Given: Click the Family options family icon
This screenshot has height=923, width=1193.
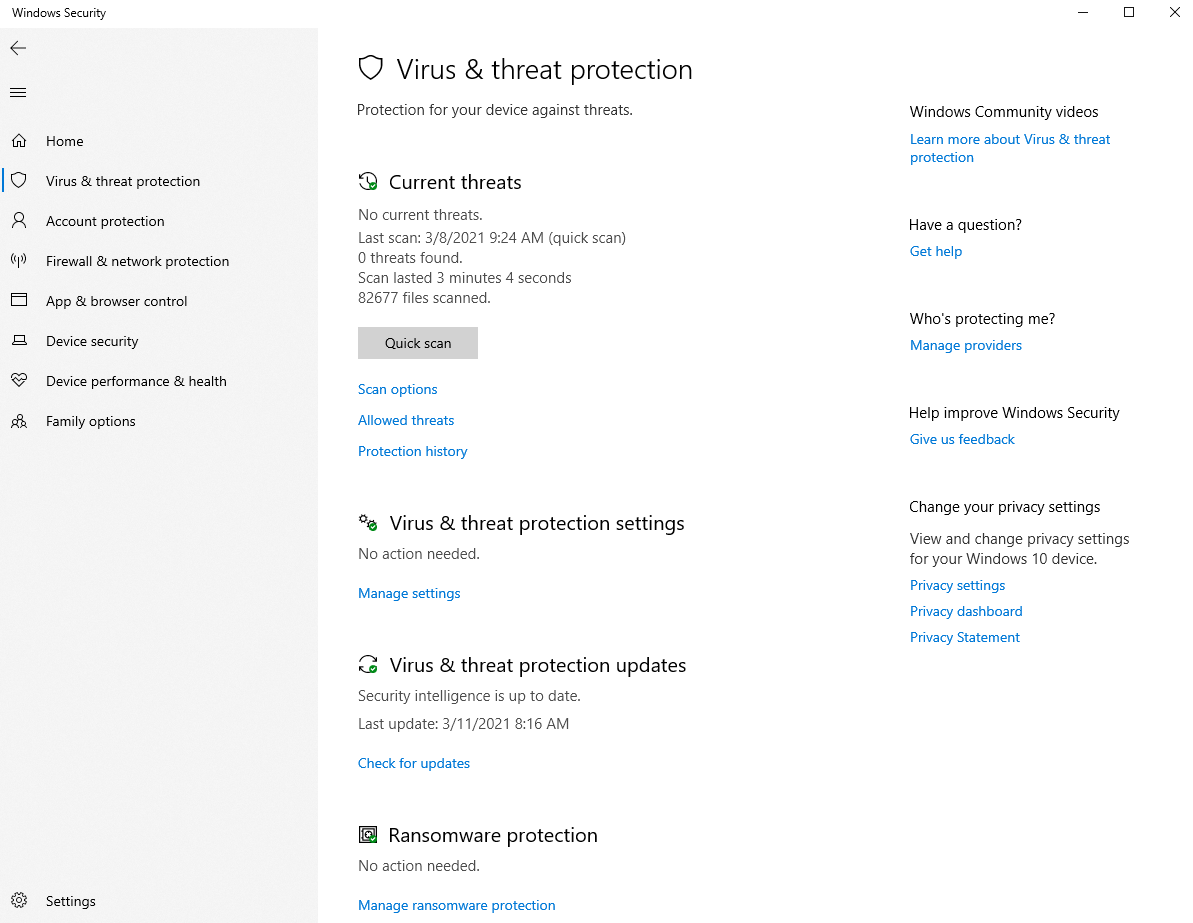Looking at the screenshot, I should [19, 421].
